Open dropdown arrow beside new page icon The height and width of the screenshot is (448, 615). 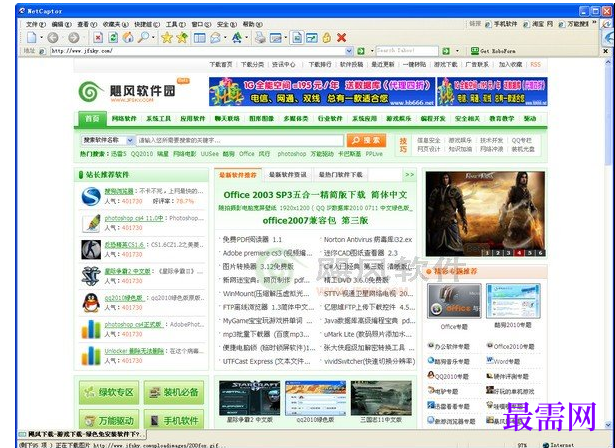(41, 38)
